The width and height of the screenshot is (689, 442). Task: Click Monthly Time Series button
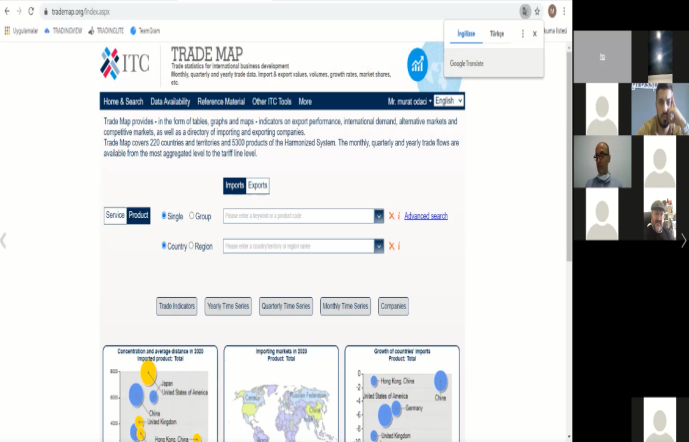(345, 306)
